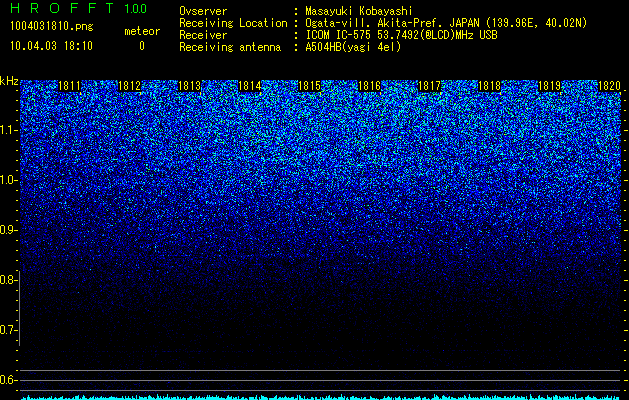Click the 0.6 kHz axis label
The image size is (629, 400).
point(8,380)
